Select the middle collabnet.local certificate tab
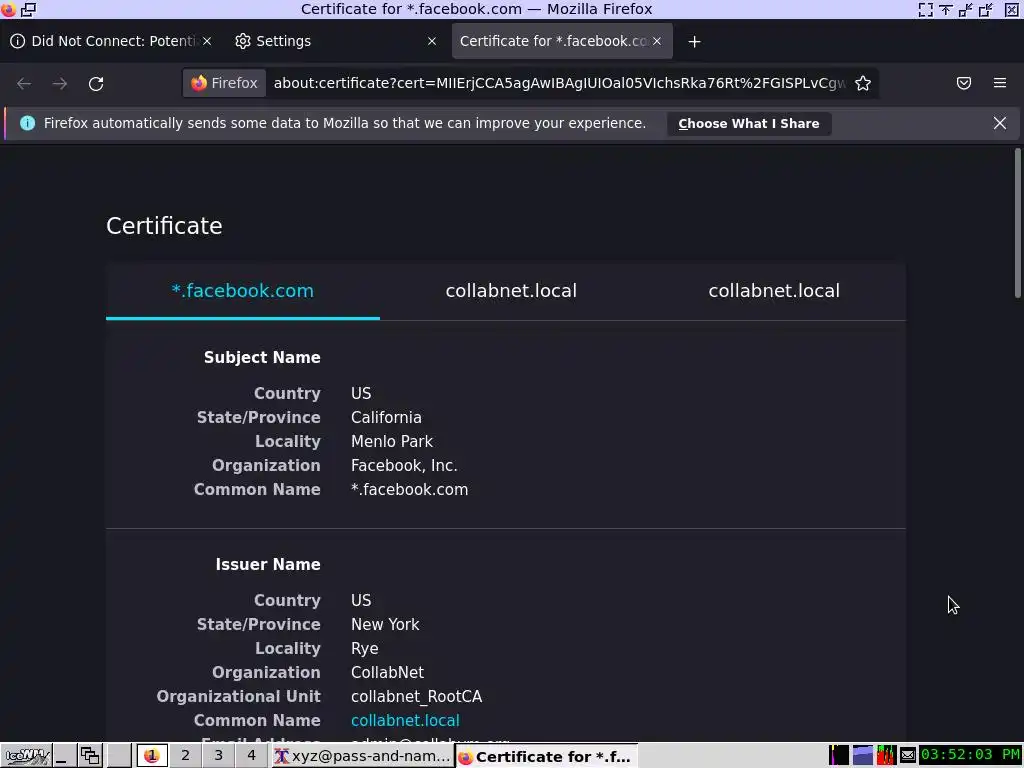Image resolution: width=1024 pixels, height=768 pixels. point(511,291)
